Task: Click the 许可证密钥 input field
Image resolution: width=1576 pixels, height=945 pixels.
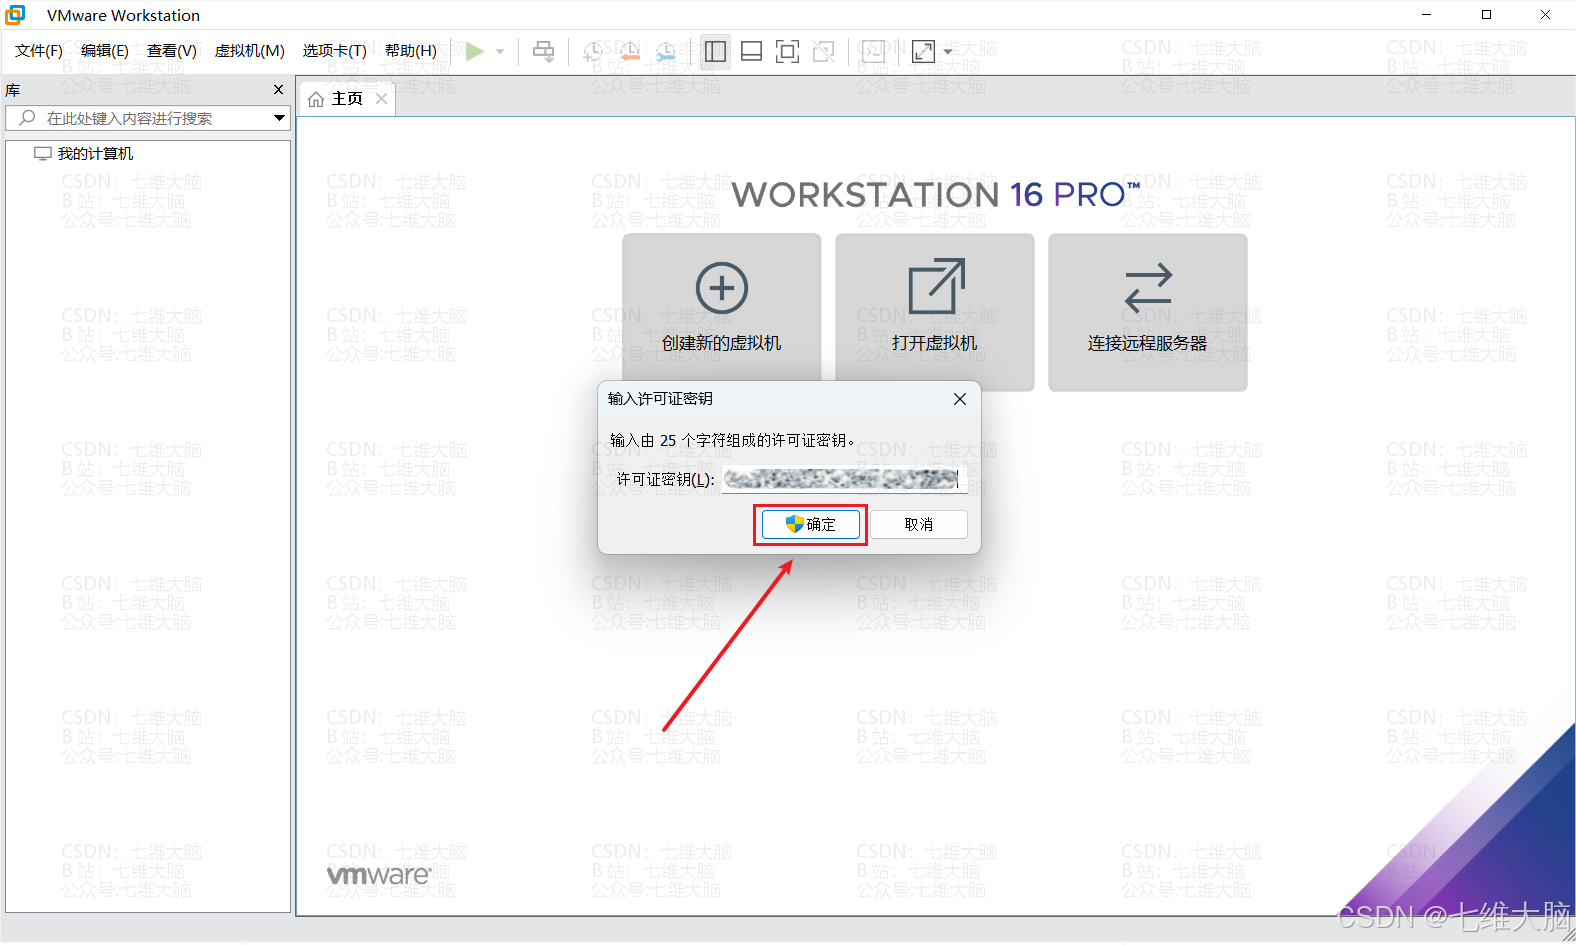Action: click(844, 479)
